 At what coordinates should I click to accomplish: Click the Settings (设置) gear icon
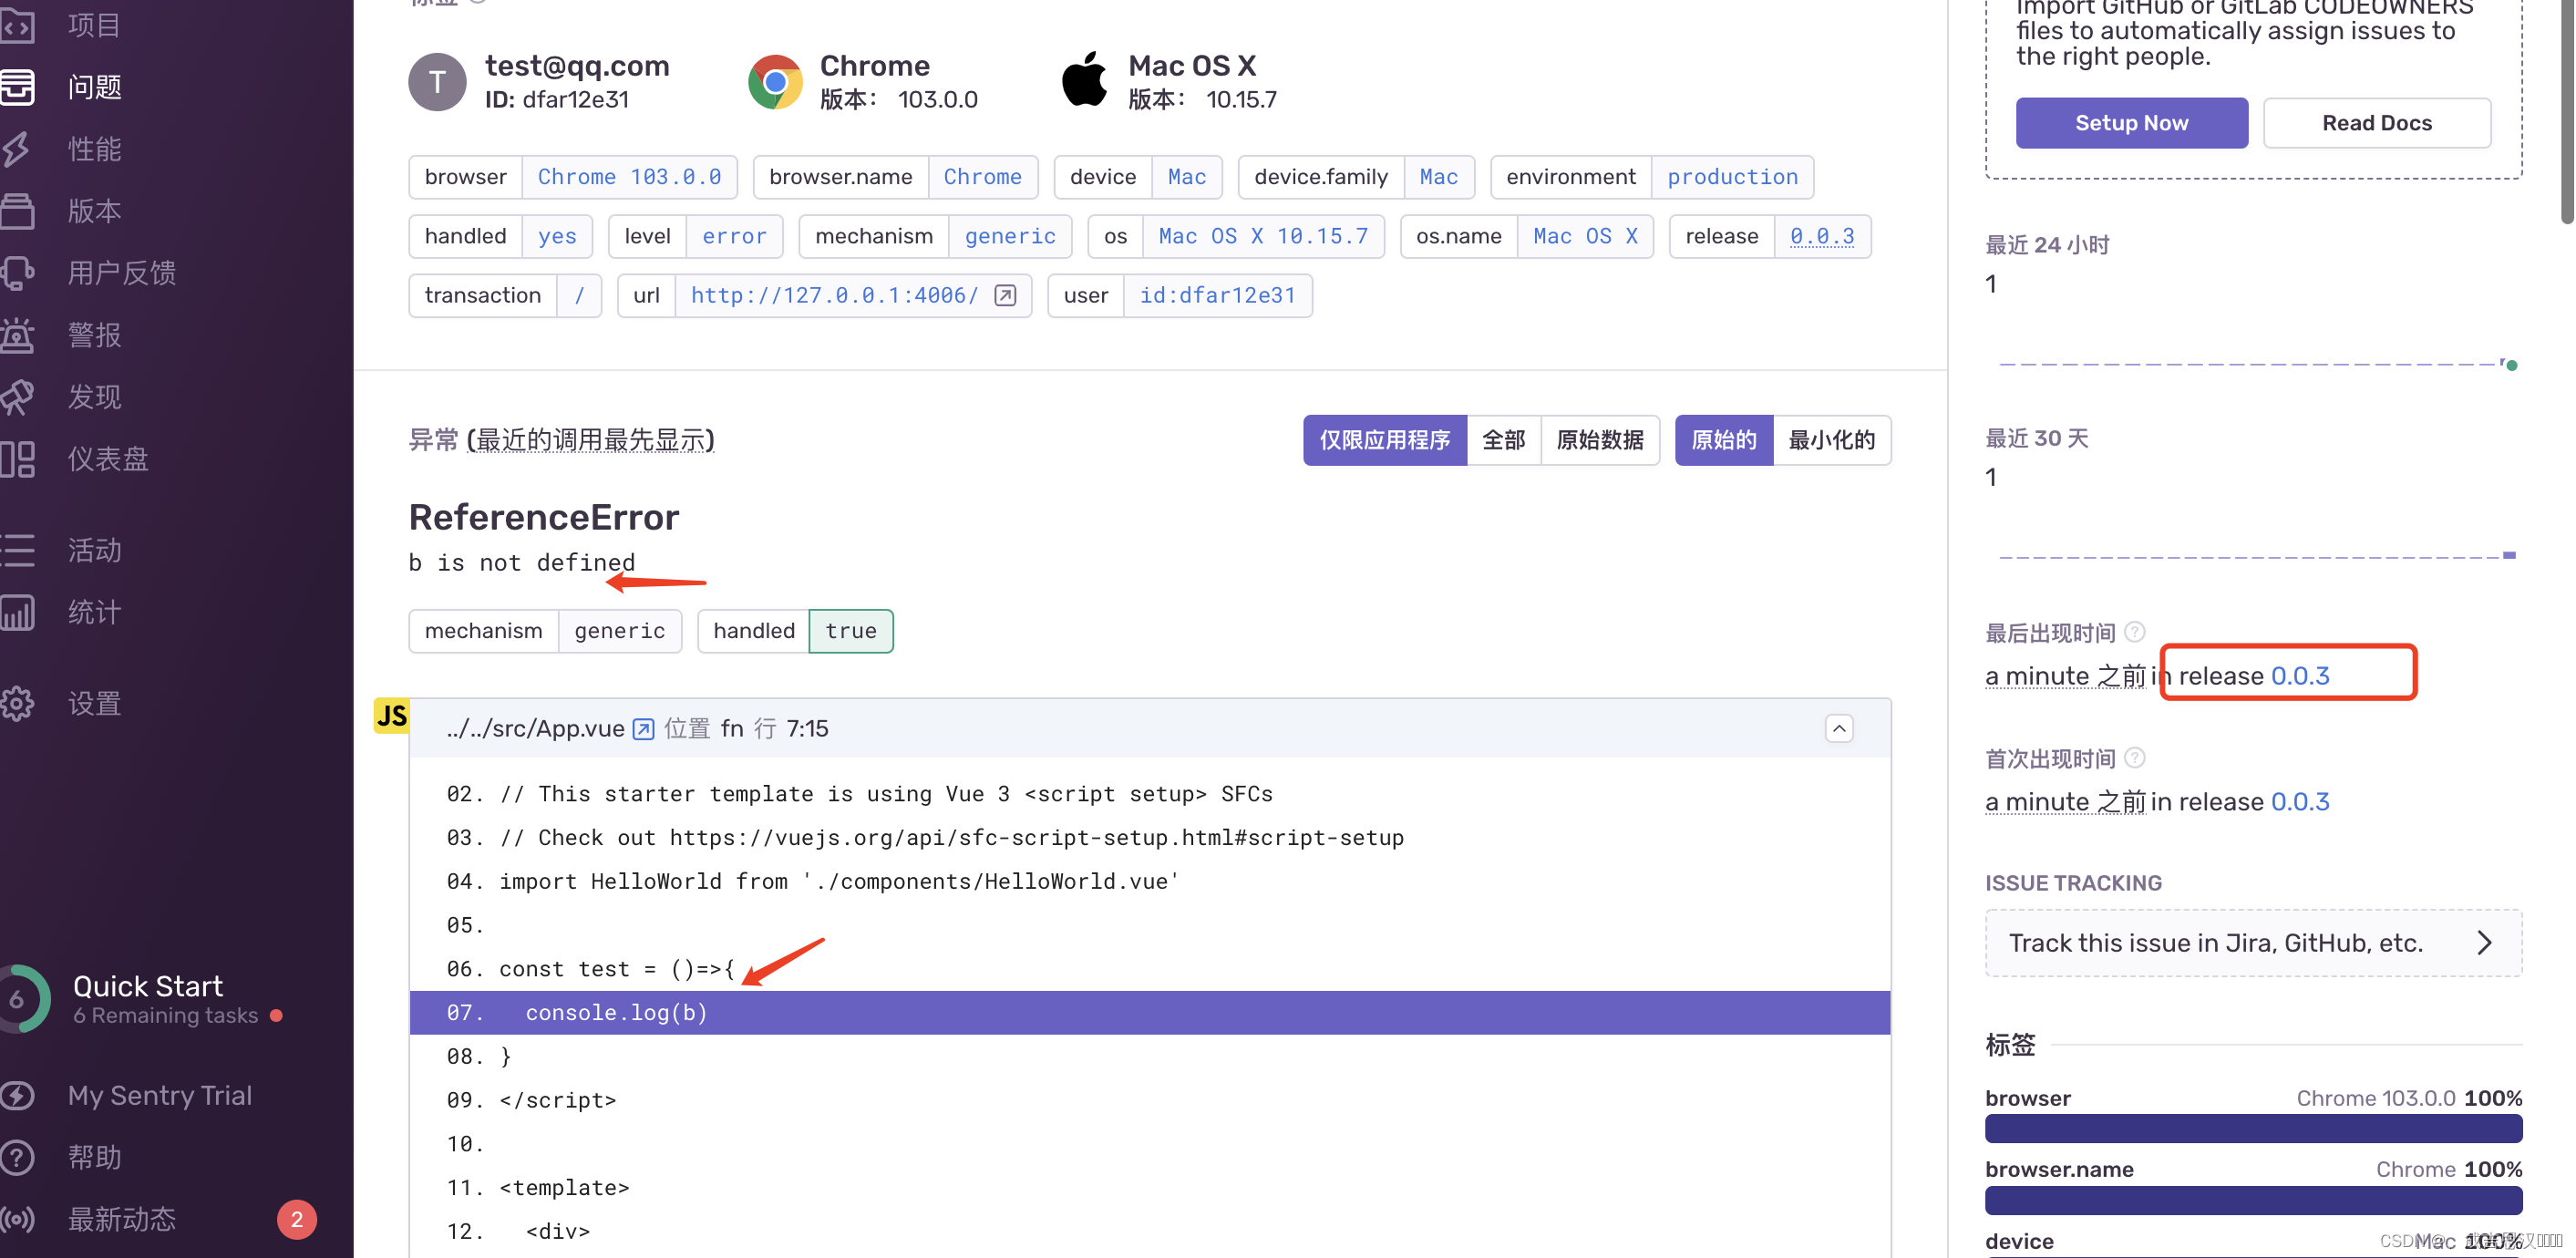(x=18, y=704)
